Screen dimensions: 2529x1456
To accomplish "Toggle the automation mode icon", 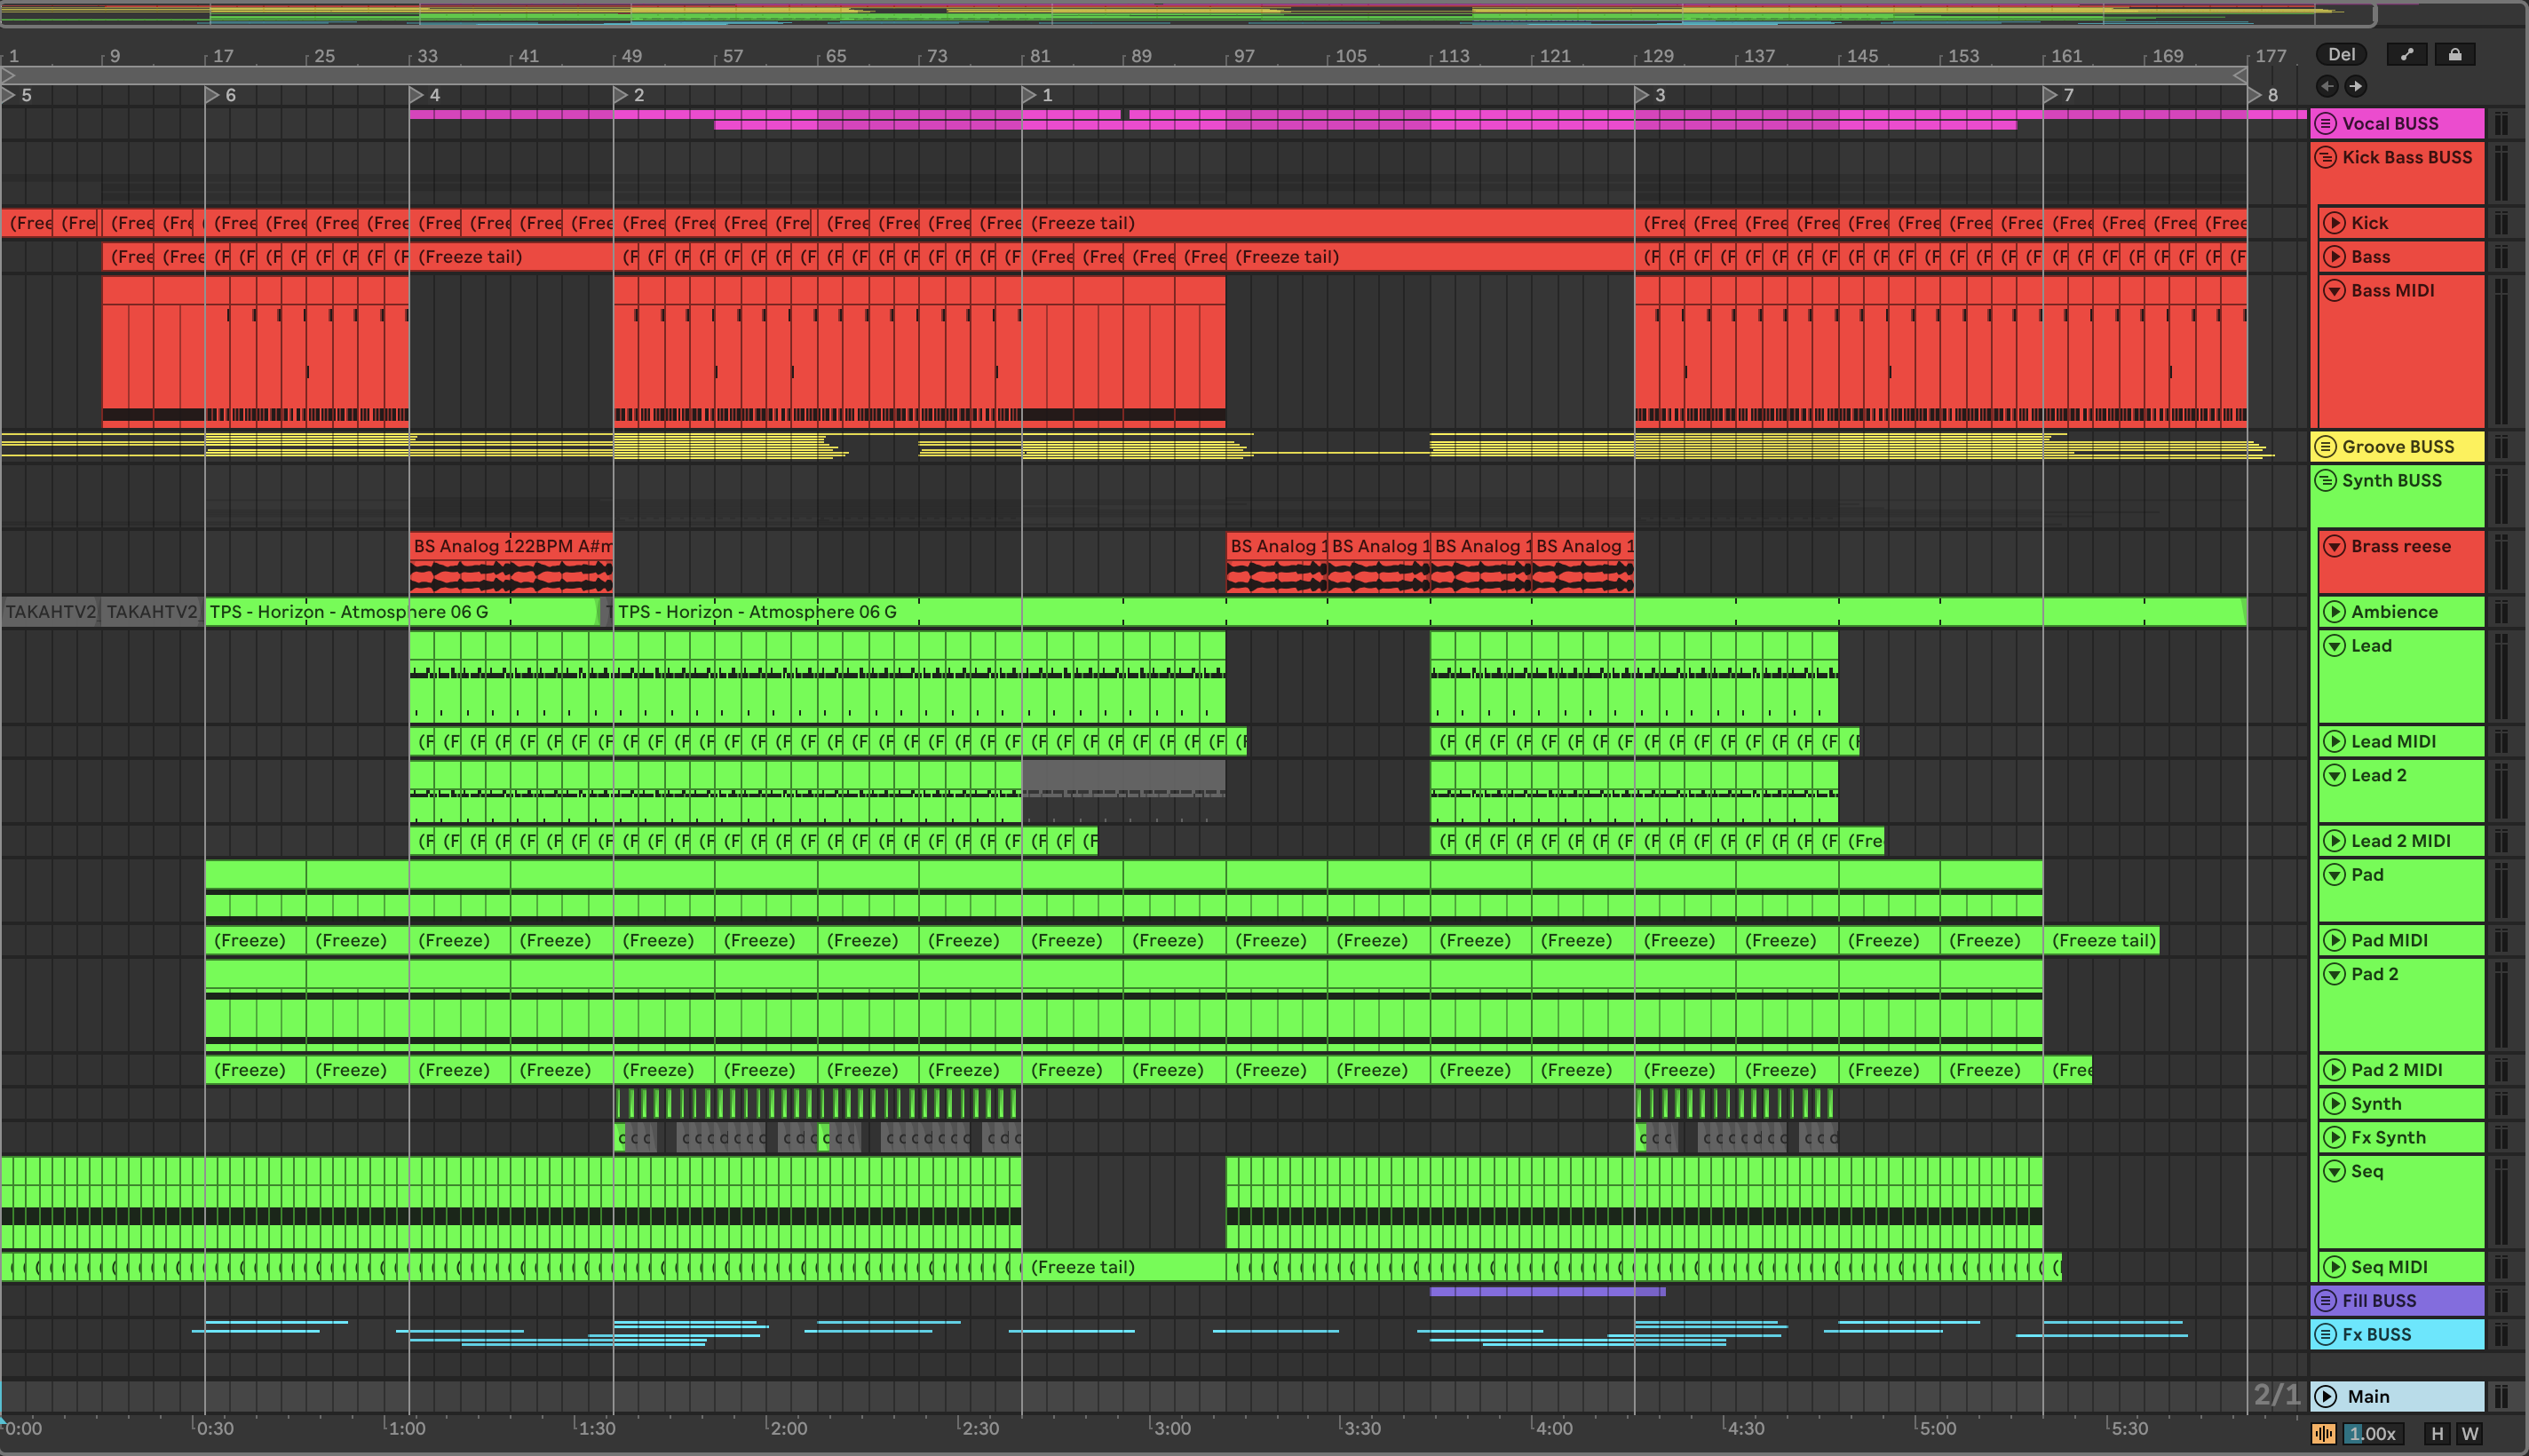I will click(2407, 55).
